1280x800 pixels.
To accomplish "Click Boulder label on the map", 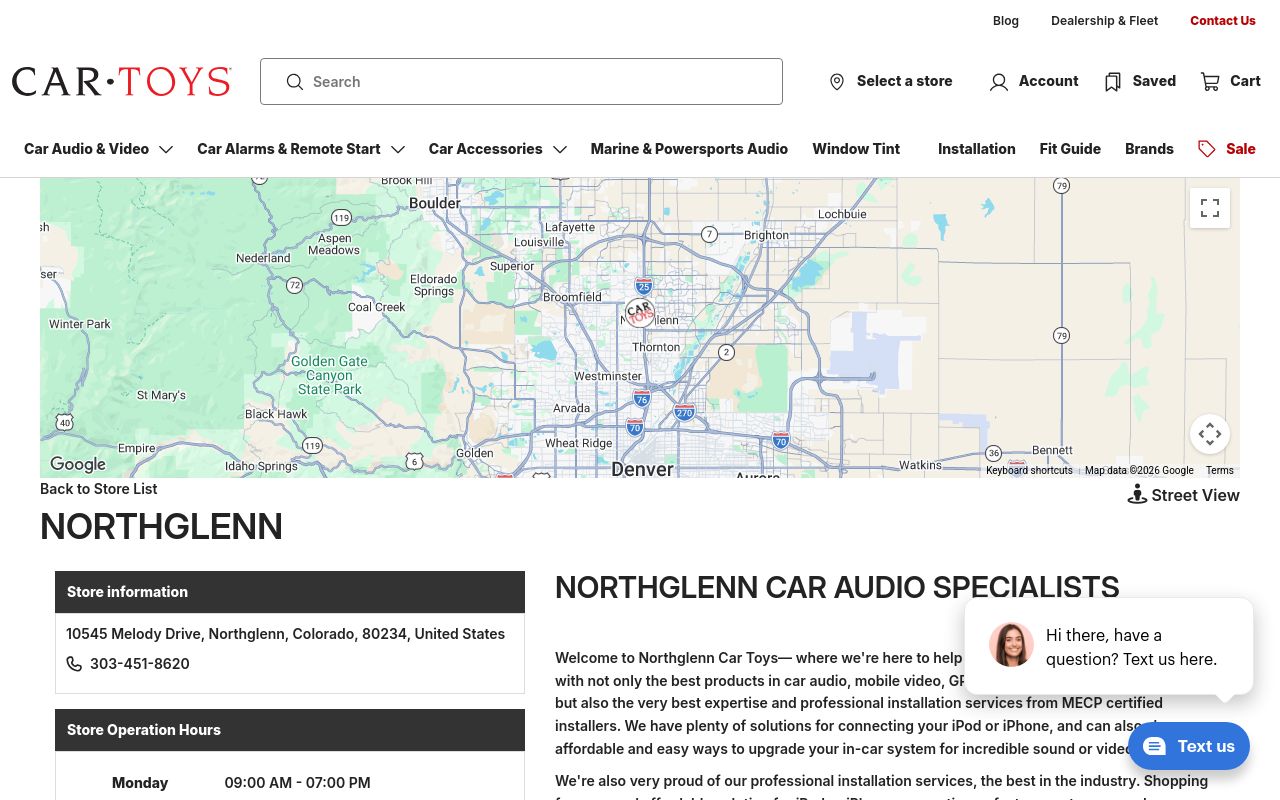I will (x=435, y=203).
